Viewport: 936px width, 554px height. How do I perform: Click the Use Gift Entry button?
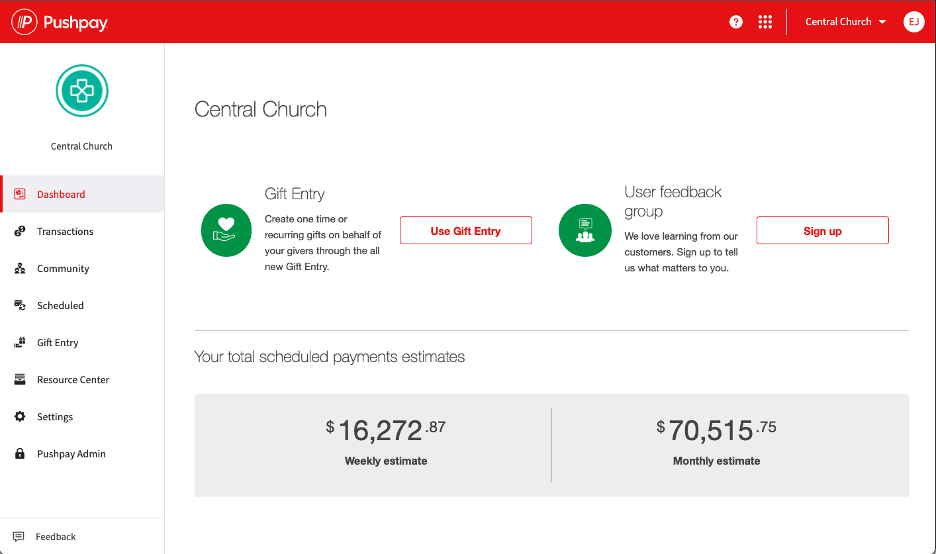click(x=466, y=230)
